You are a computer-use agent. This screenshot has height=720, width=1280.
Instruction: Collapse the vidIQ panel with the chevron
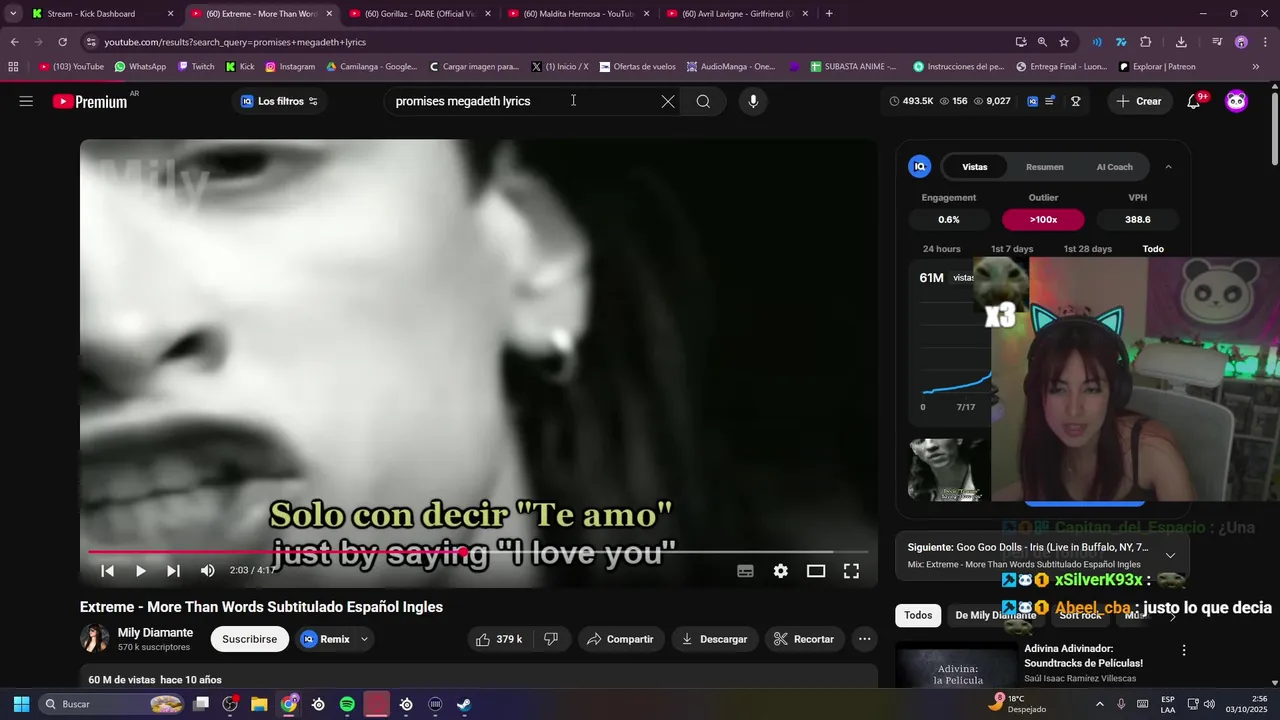click(1168, 167)
